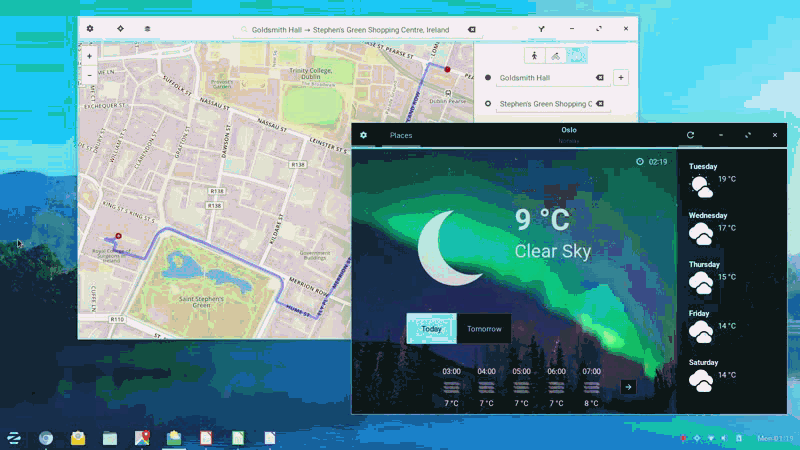The width and height of the screenshot is (800, 450).
Task: Open the mail app from the taskbar
Action: (x=78, y=438)
